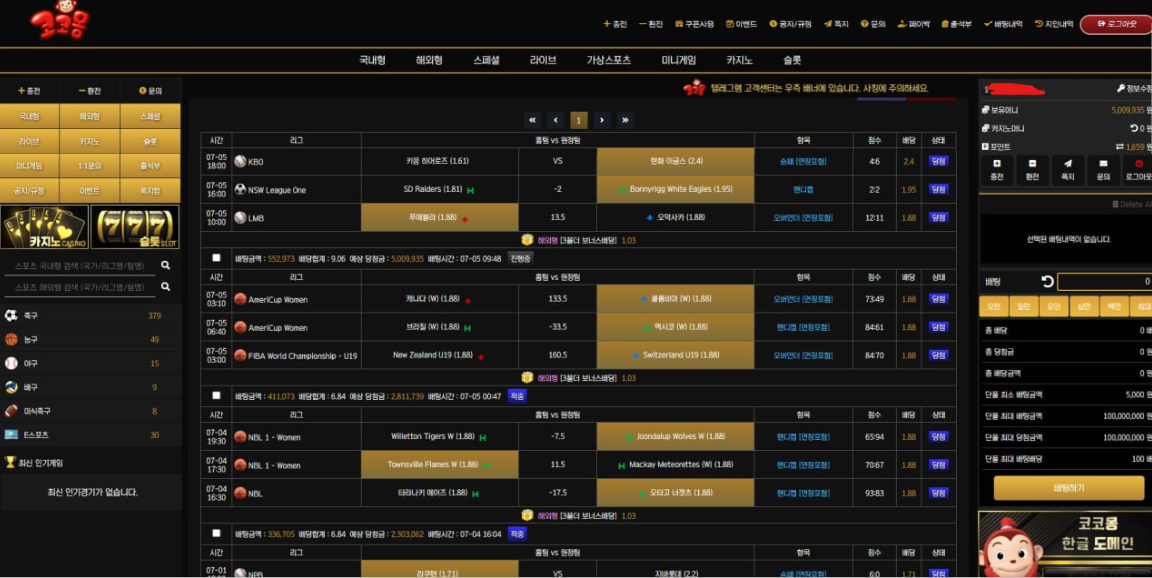Click the 오천 quick amount button
Viewport: 1152px width, 578px height.
pos(993,307)
